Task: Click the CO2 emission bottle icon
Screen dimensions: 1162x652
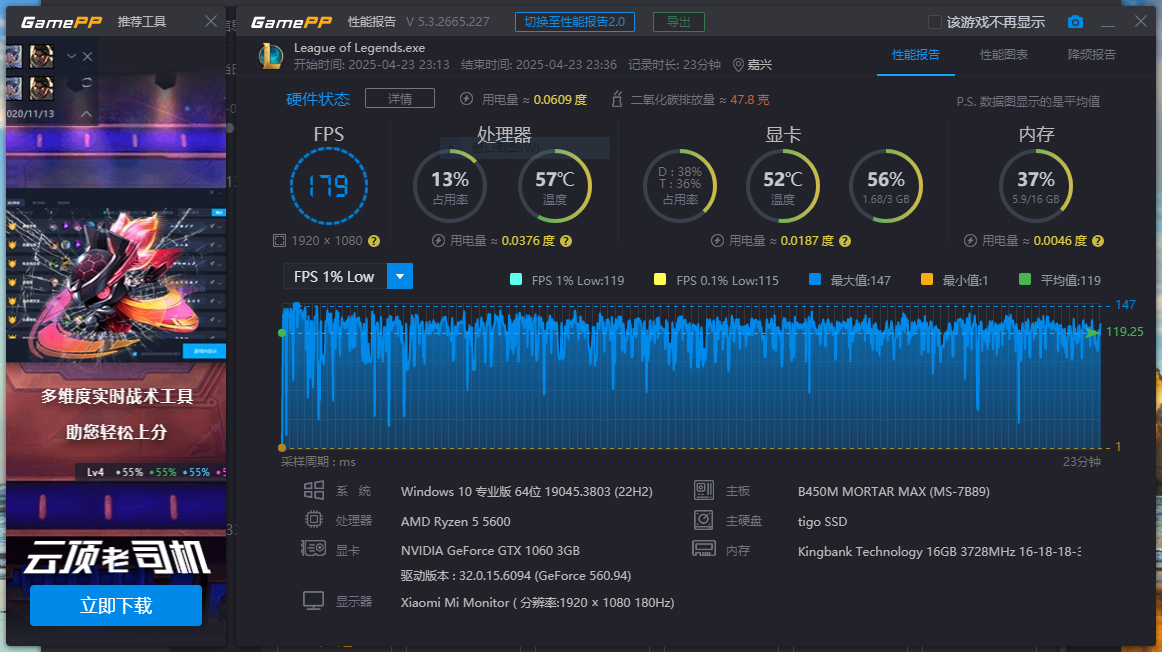Action: coord(617,99)
